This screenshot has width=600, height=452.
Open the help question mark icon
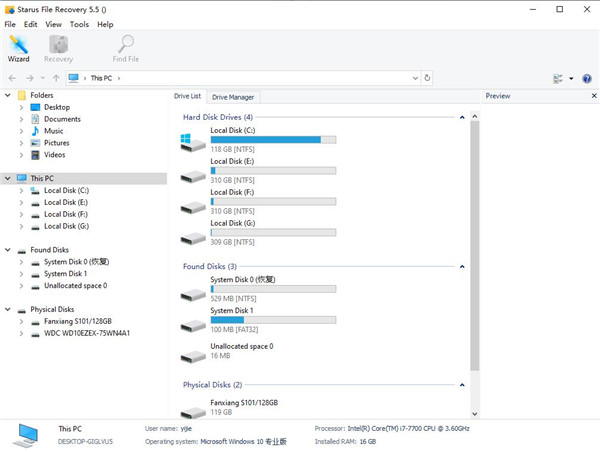[586, 78]
